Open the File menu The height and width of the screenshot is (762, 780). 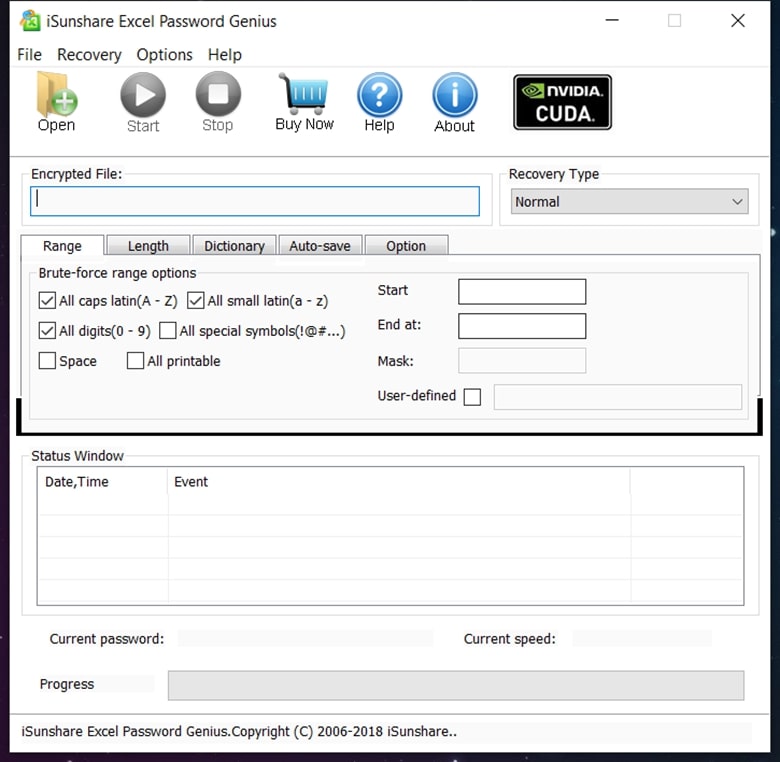pyautogui.click(x=29, y=54)
